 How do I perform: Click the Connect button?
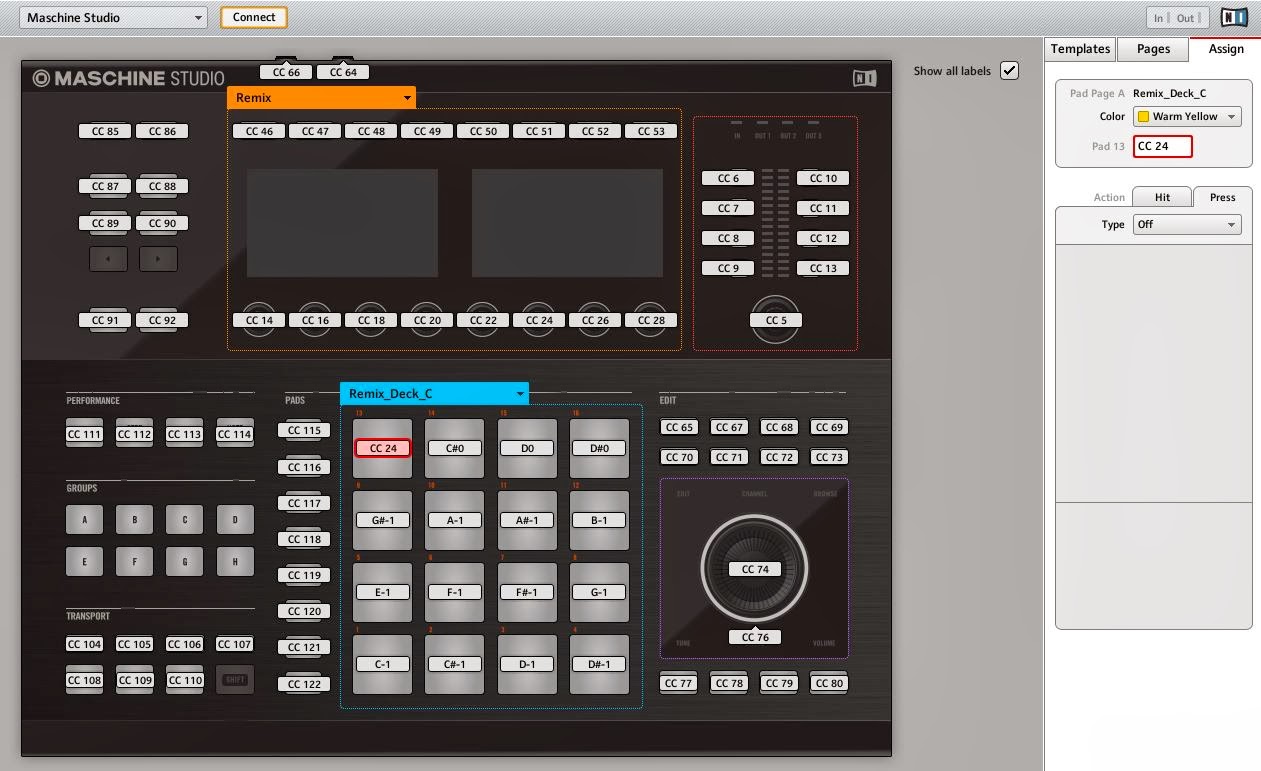[254, 17]
